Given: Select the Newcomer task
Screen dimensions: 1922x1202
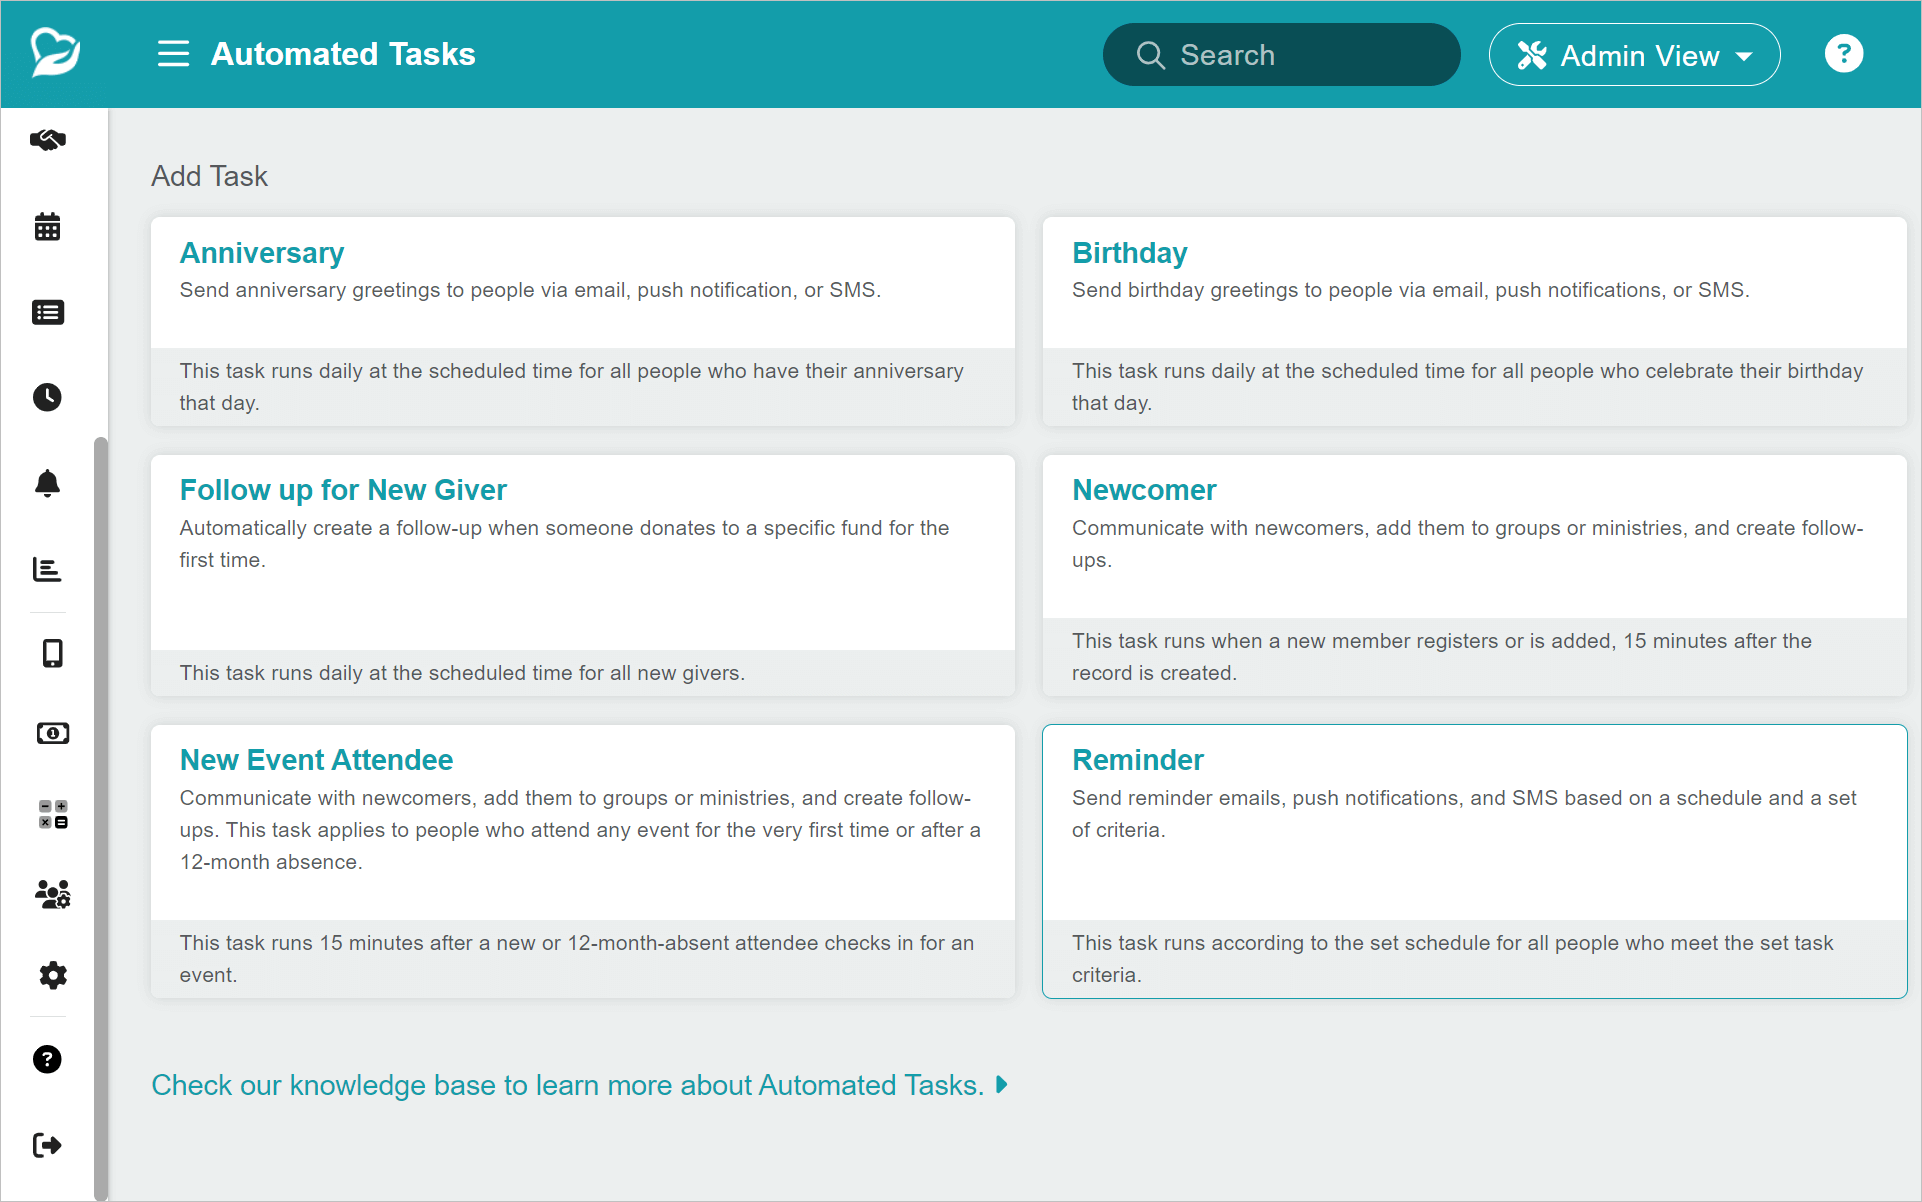Looking at the screenshot, I should [x=1475, y=576].
